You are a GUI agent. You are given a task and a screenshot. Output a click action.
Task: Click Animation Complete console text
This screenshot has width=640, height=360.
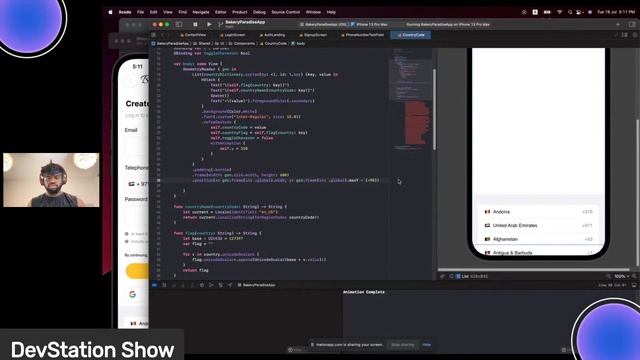click(364, 292)
